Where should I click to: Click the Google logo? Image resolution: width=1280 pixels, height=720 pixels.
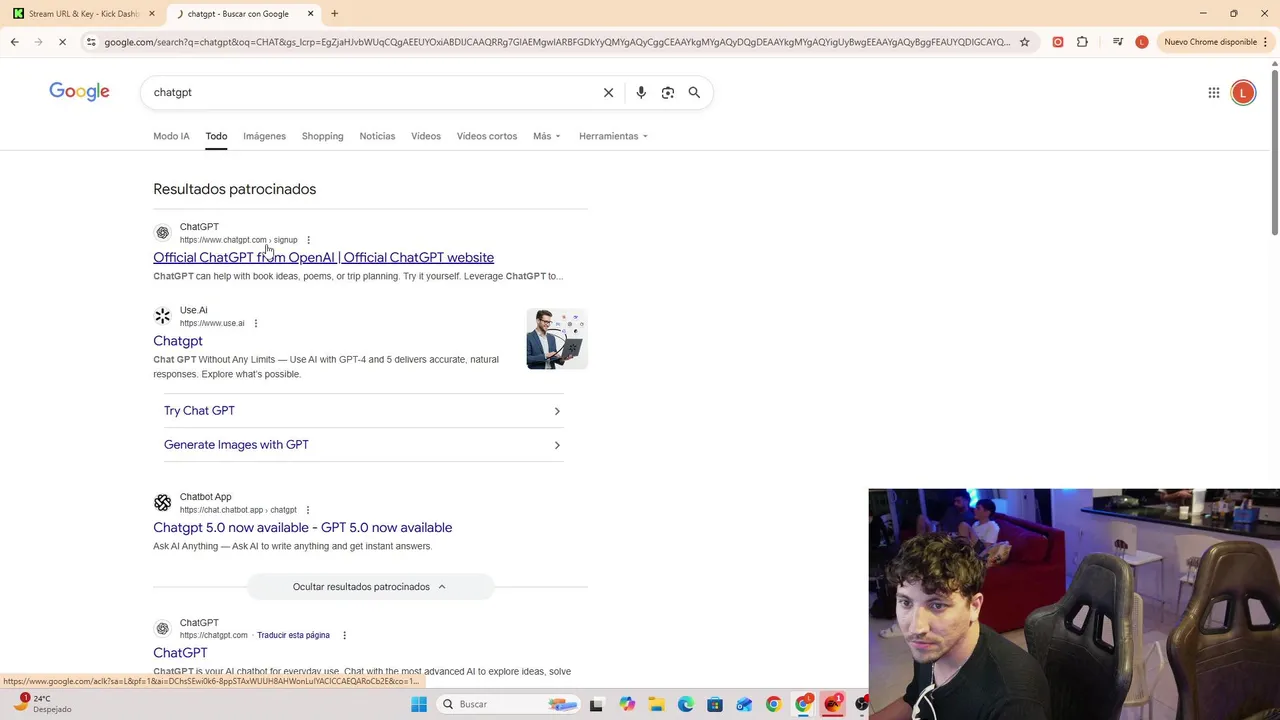tap(79, 92)
